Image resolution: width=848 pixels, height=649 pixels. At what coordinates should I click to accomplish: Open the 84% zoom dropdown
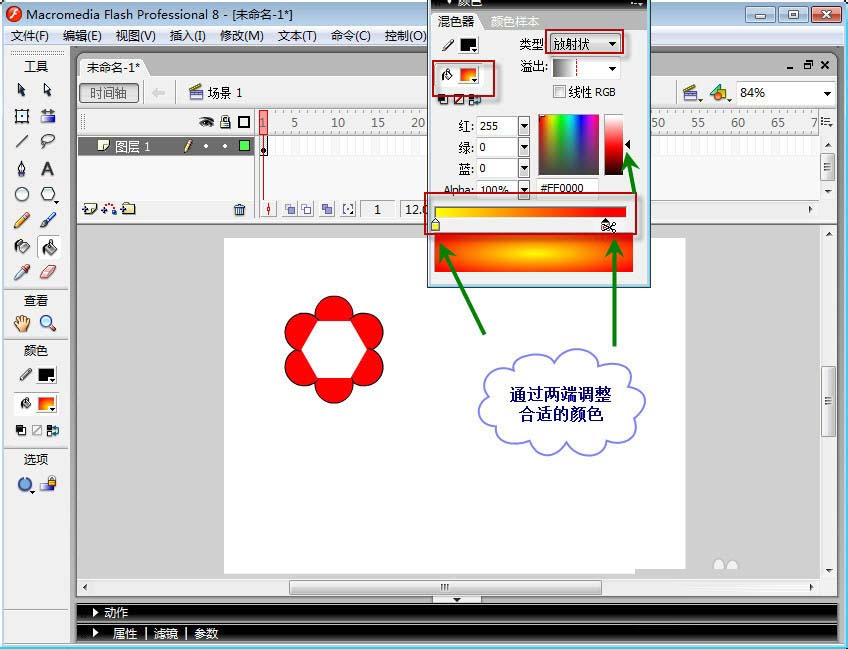coord(827,94)
